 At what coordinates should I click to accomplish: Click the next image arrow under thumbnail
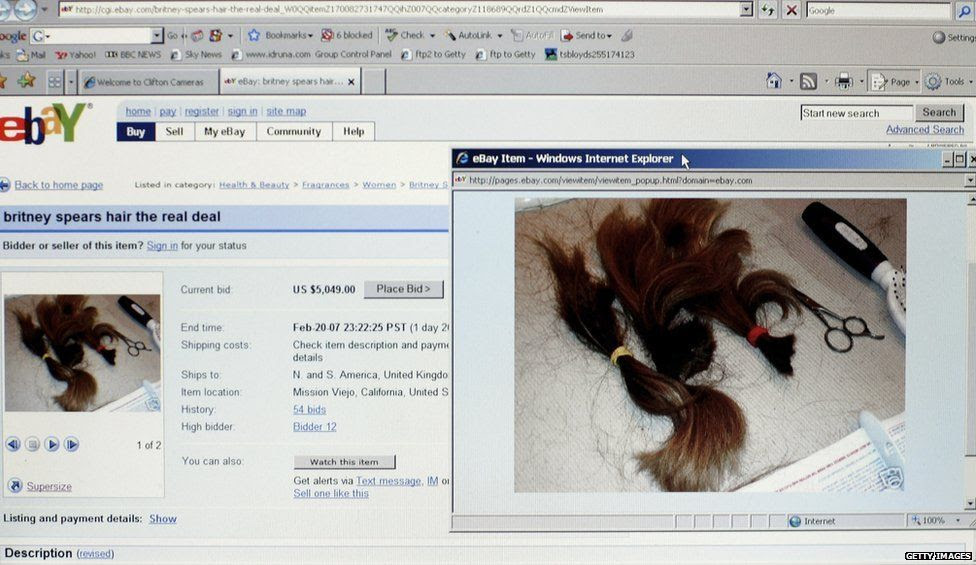(72, 444)
